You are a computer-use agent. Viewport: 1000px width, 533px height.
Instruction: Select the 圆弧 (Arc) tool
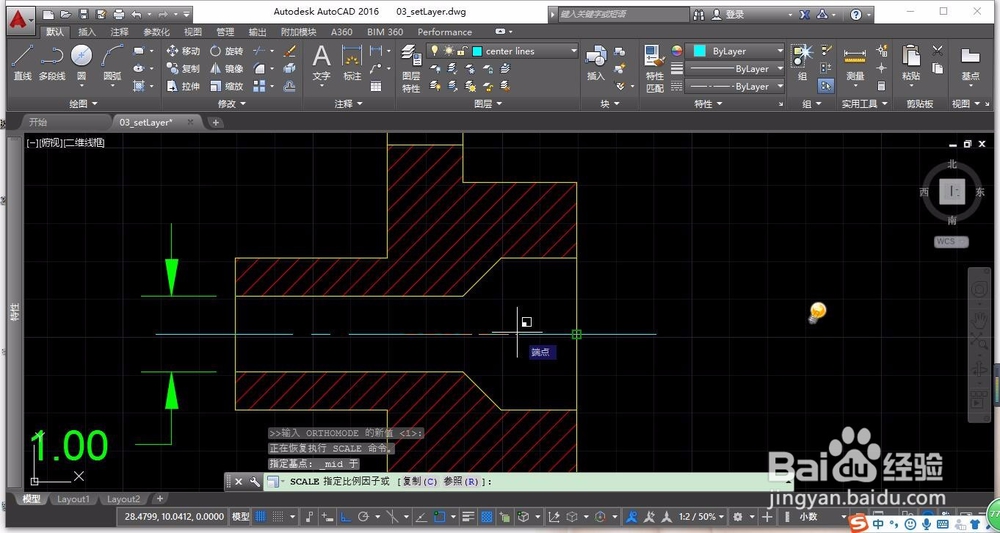[112, 63]
